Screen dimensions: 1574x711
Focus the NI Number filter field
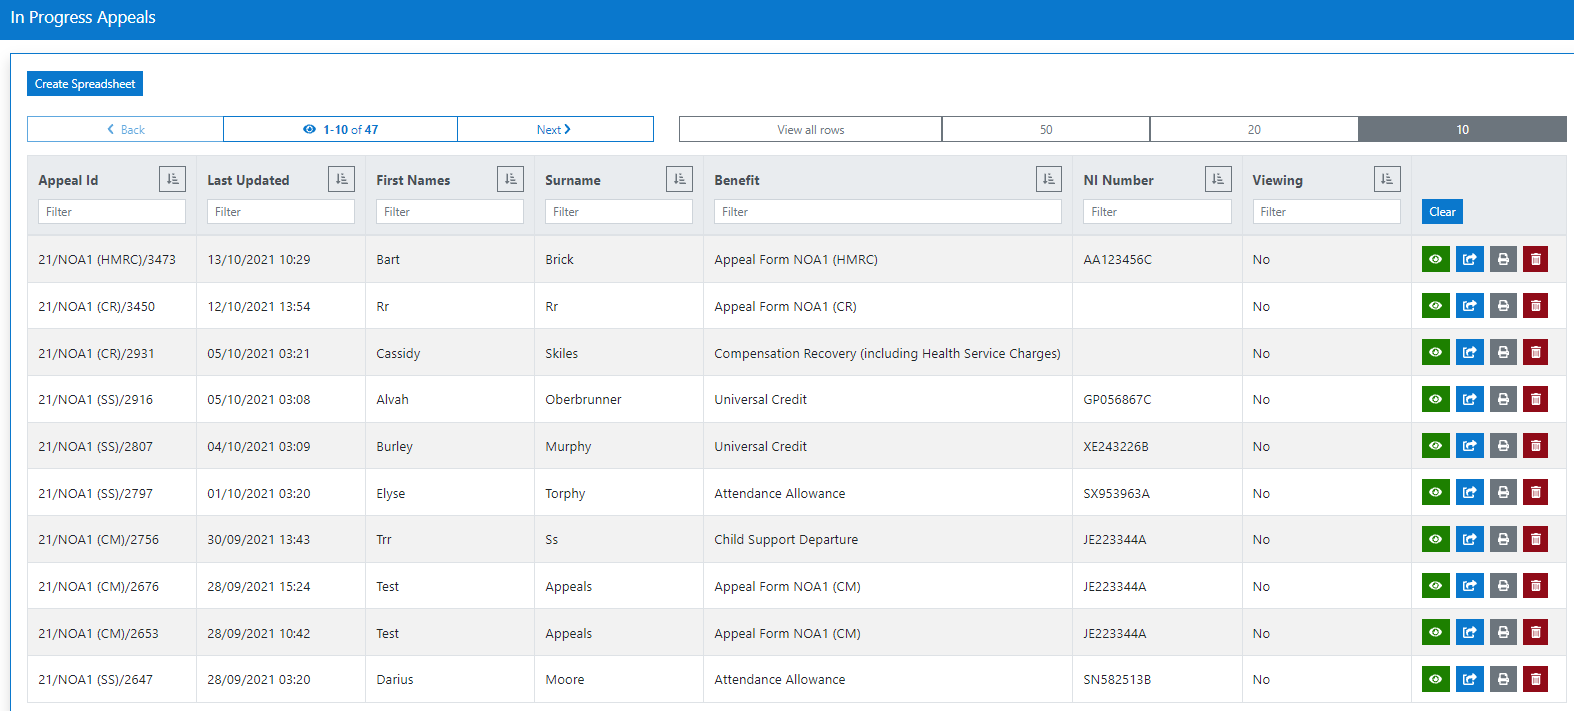1157,212
